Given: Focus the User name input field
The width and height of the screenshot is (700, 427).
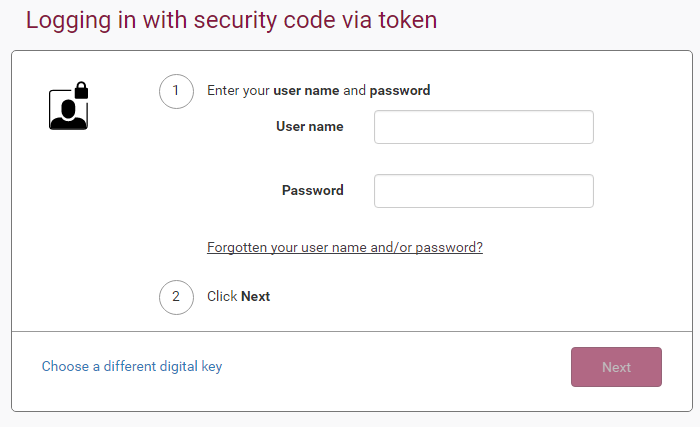Looking at the screenshot, I should 484,127.
